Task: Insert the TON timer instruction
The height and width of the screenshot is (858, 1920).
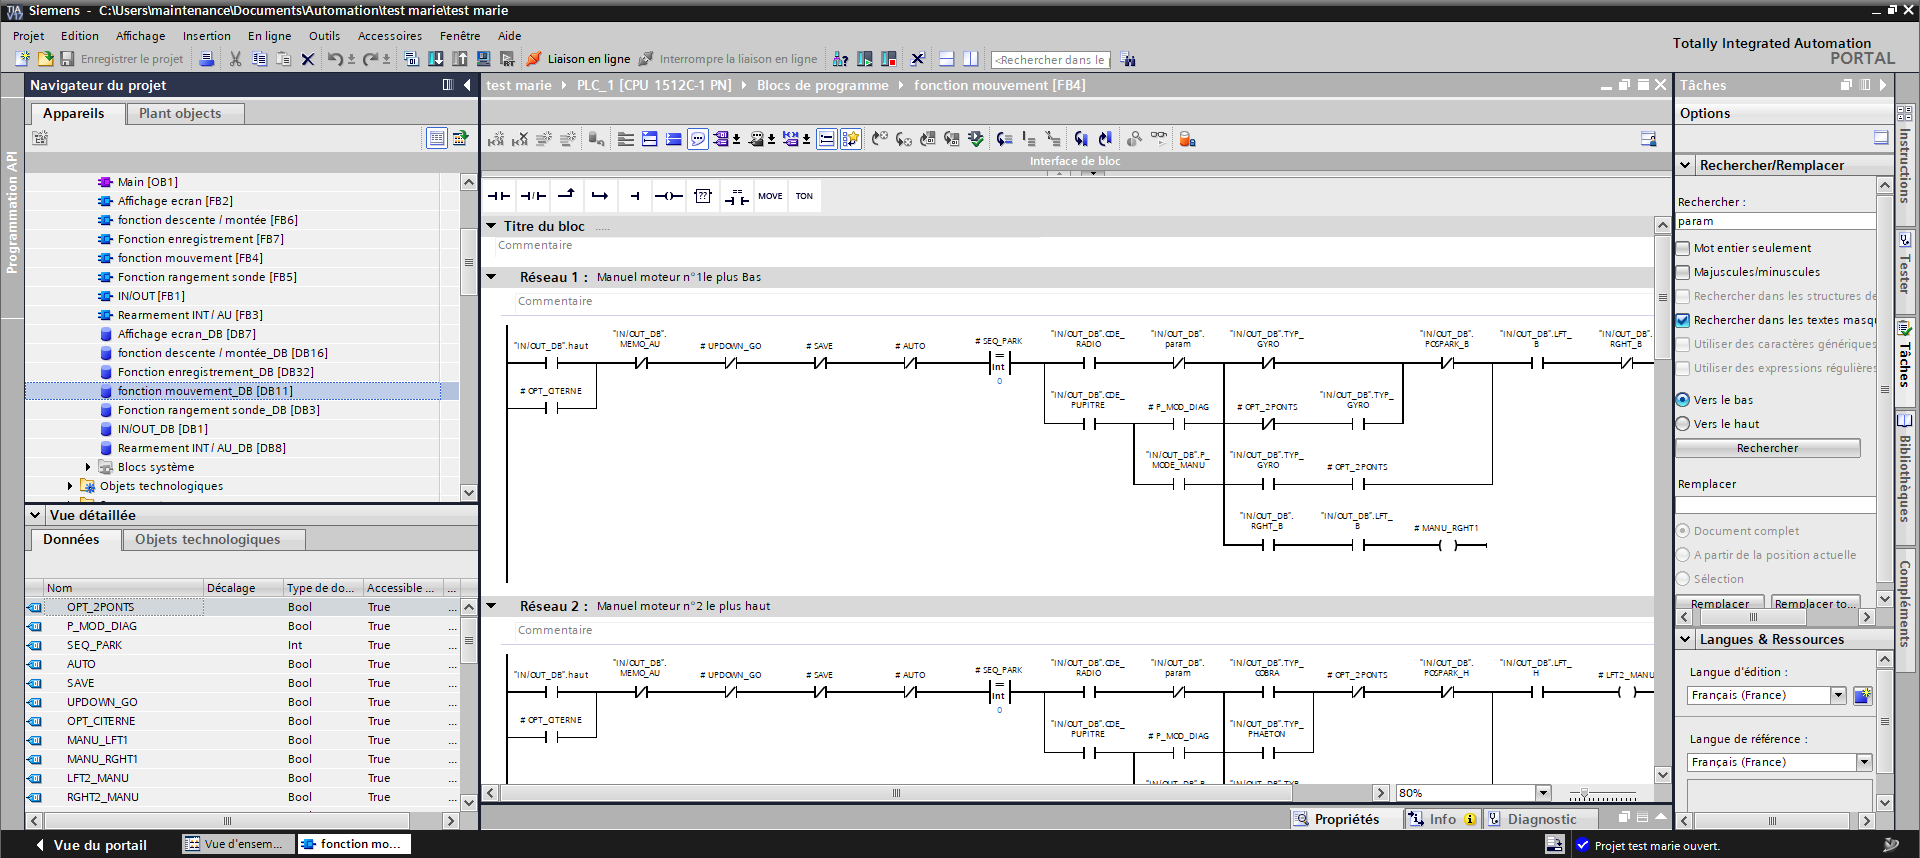Action: coord(804,196)
